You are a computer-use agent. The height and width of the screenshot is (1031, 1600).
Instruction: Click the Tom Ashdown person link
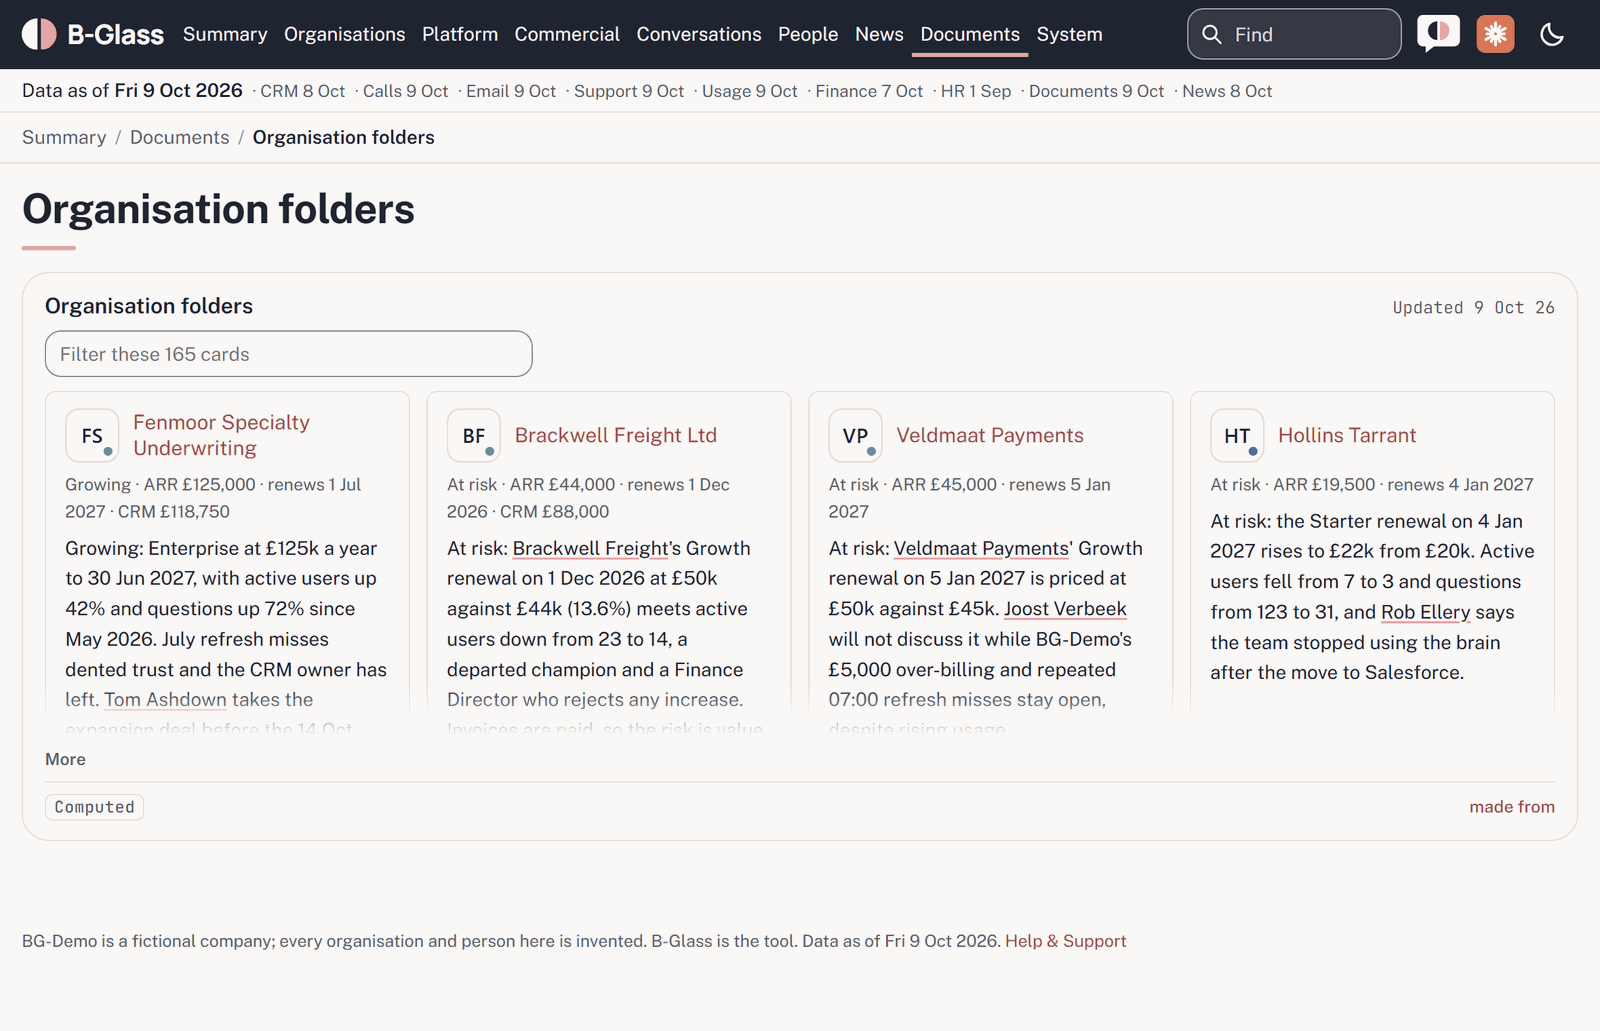[166, 700]
